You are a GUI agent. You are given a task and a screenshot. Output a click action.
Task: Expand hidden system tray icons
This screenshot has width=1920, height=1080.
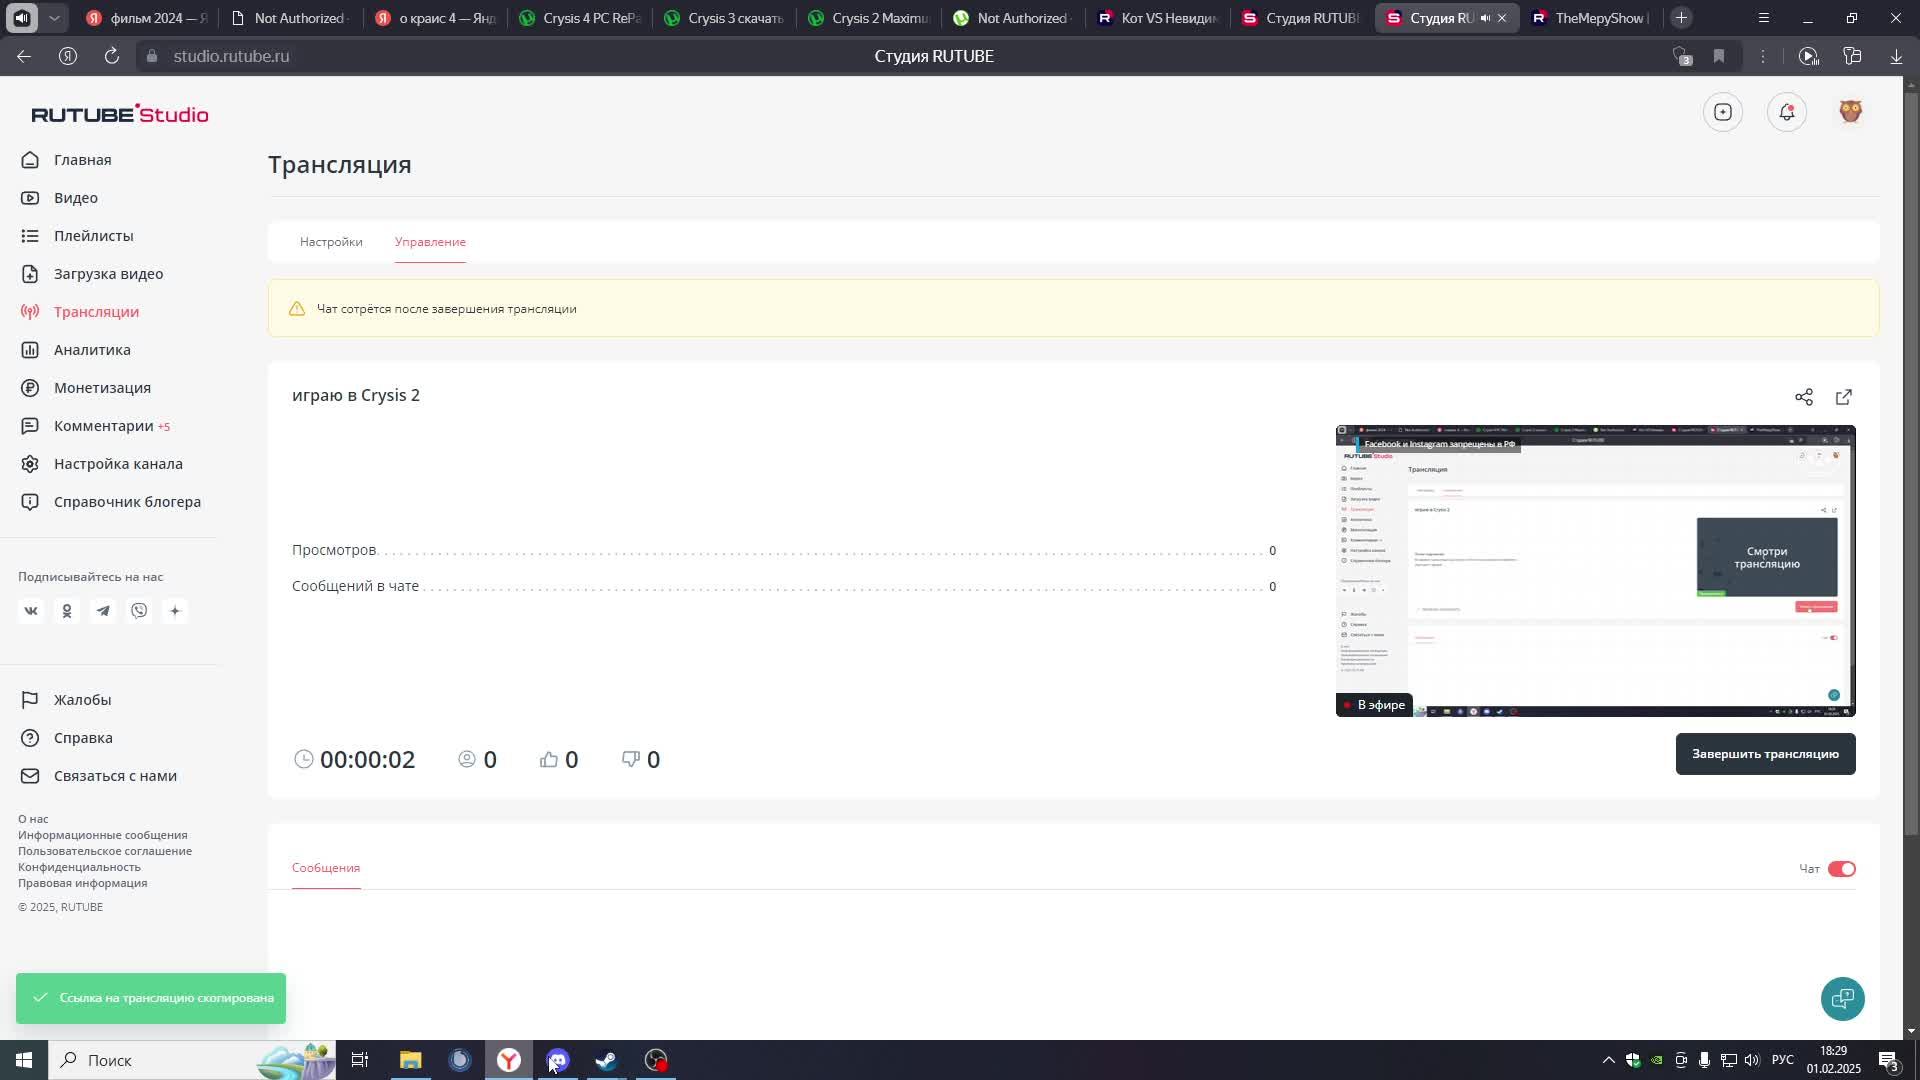tap(1608, 1060)
